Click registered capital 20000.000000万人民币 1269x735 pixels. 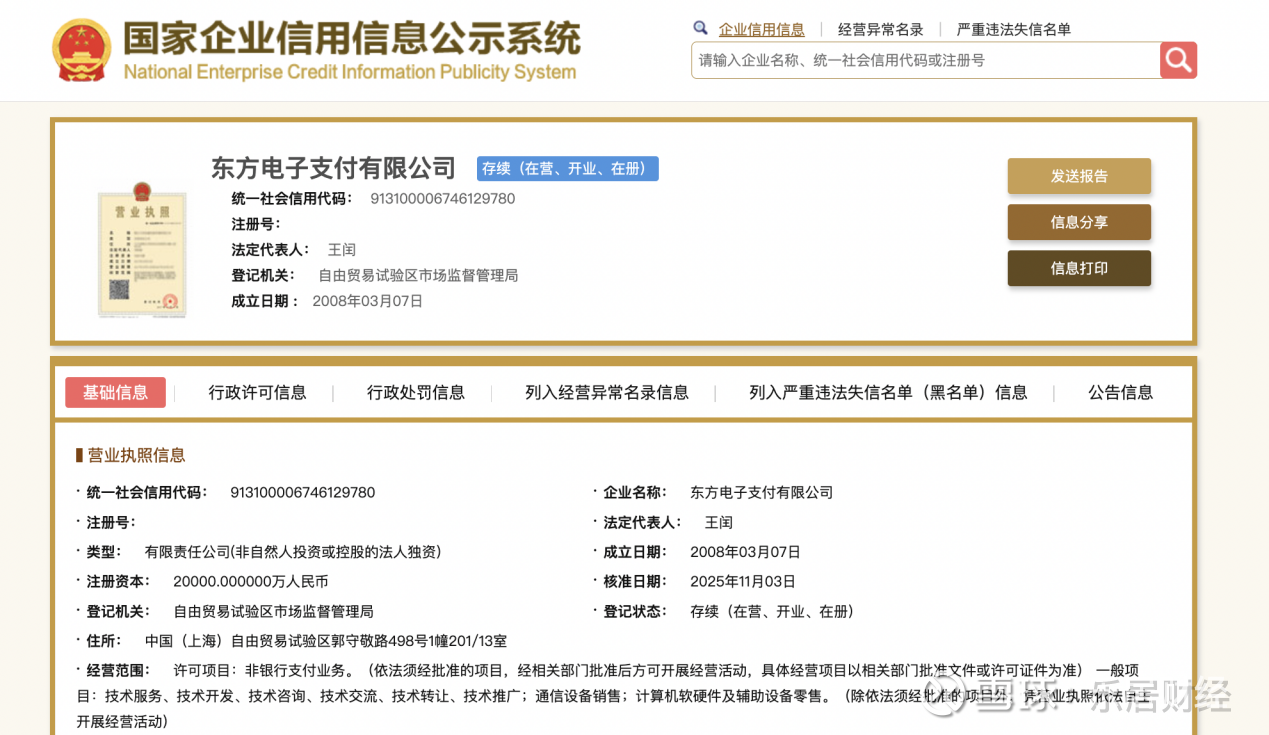click(250, 581)
